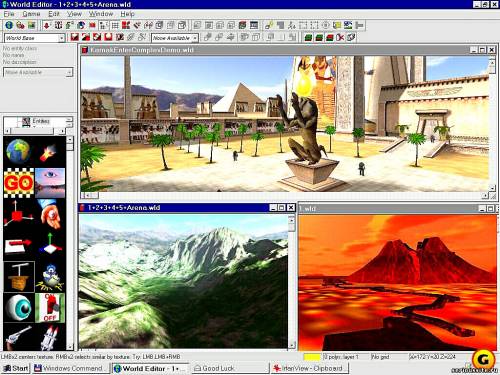Image resolution: width=500 pixels, height=375 pixels.
Task: Click the globe icon in top toolbar
Action: pos(9,25)
